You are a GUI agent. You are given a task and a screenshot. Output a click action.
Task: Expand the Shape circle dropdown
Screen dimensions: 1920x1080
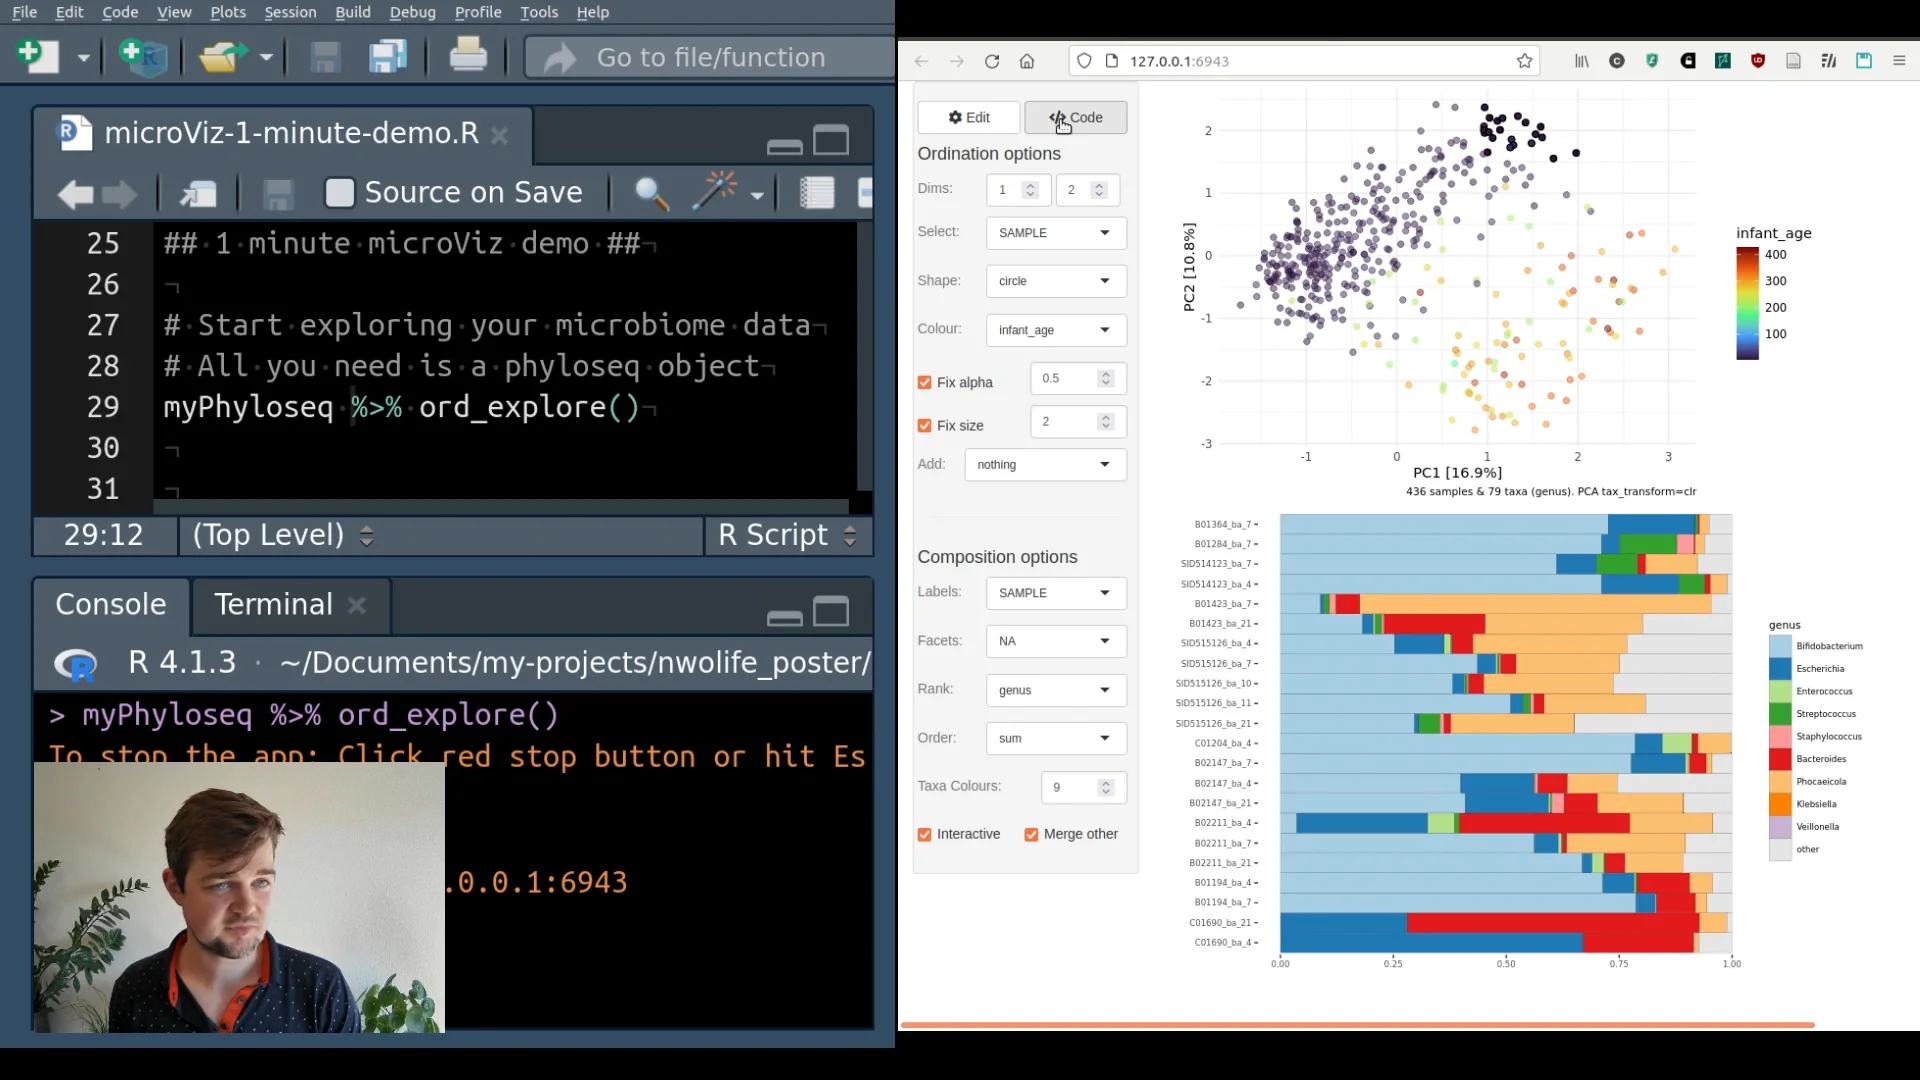click(x=1055, y=281)
